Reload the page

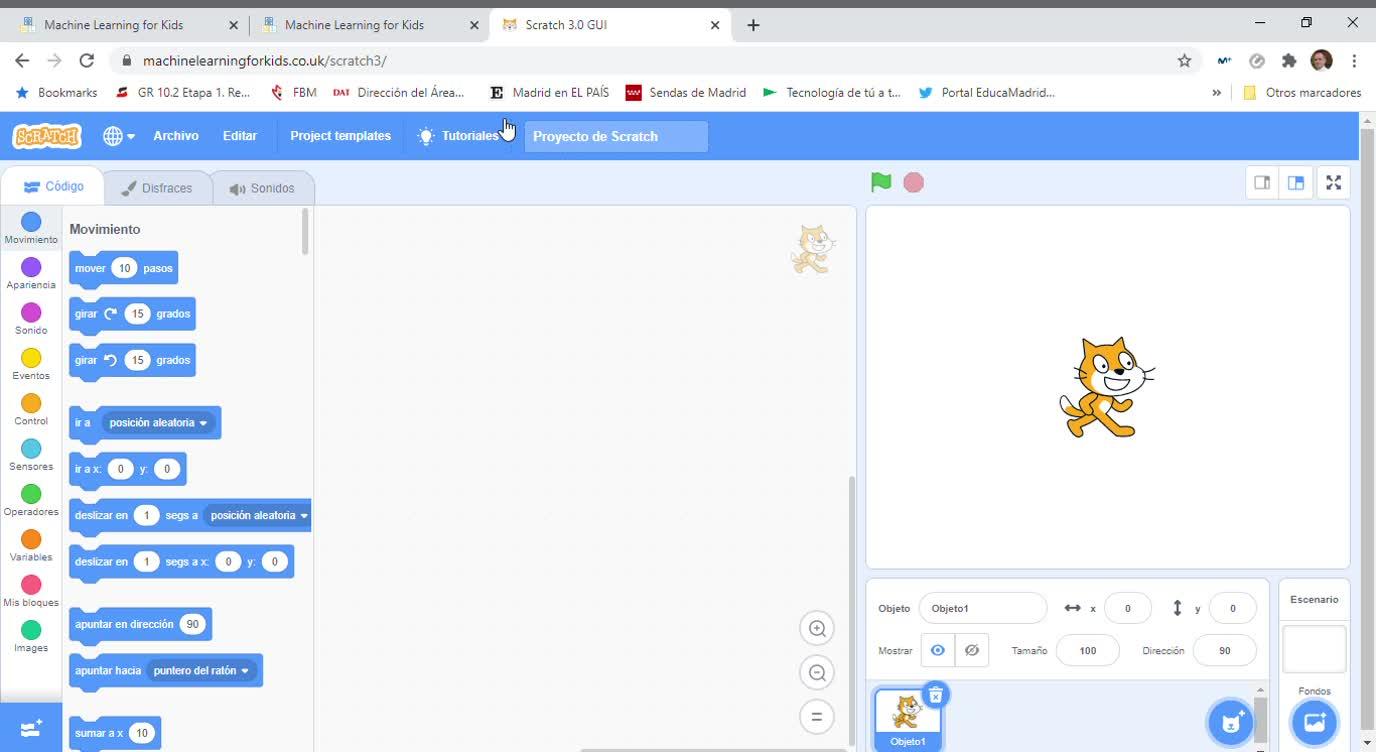pos(87,61)
